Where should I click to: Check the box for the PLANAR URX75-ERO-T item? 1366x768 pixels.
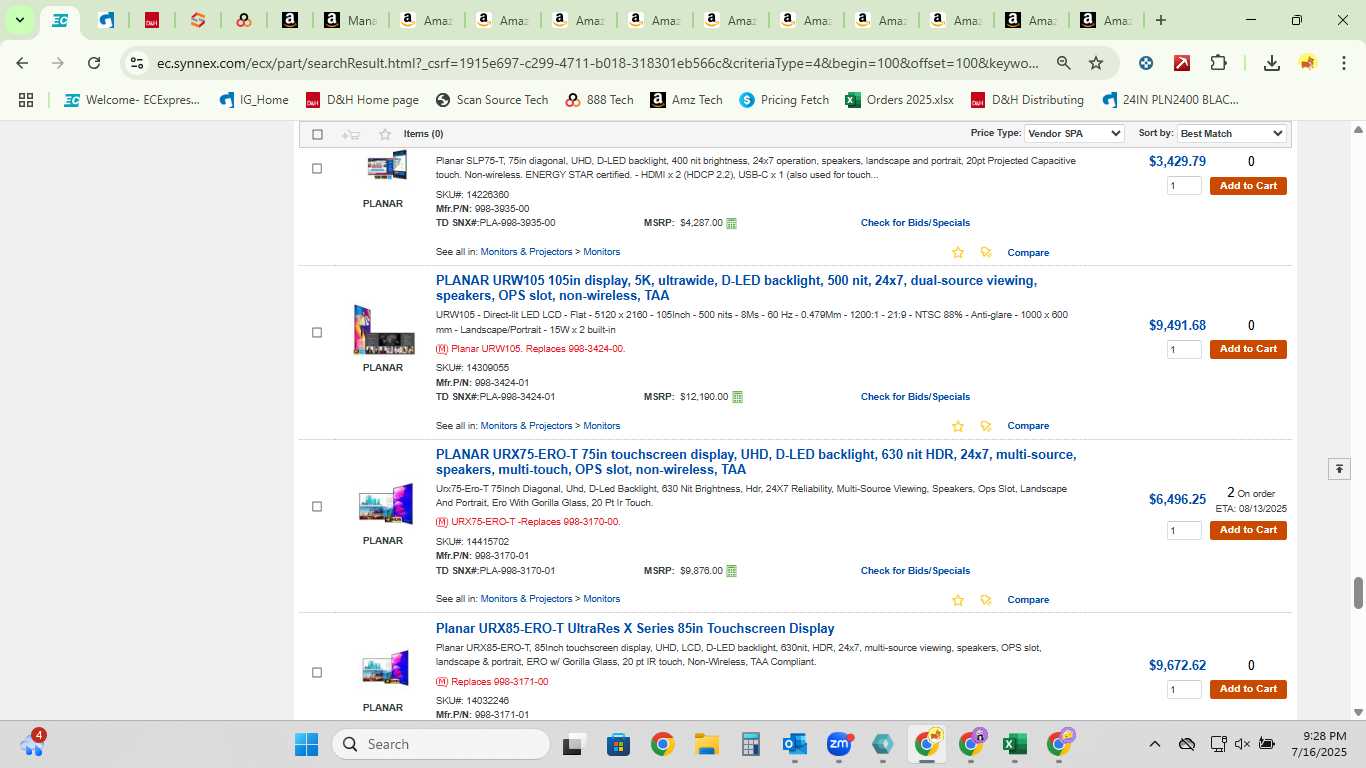tap(317, 506)
